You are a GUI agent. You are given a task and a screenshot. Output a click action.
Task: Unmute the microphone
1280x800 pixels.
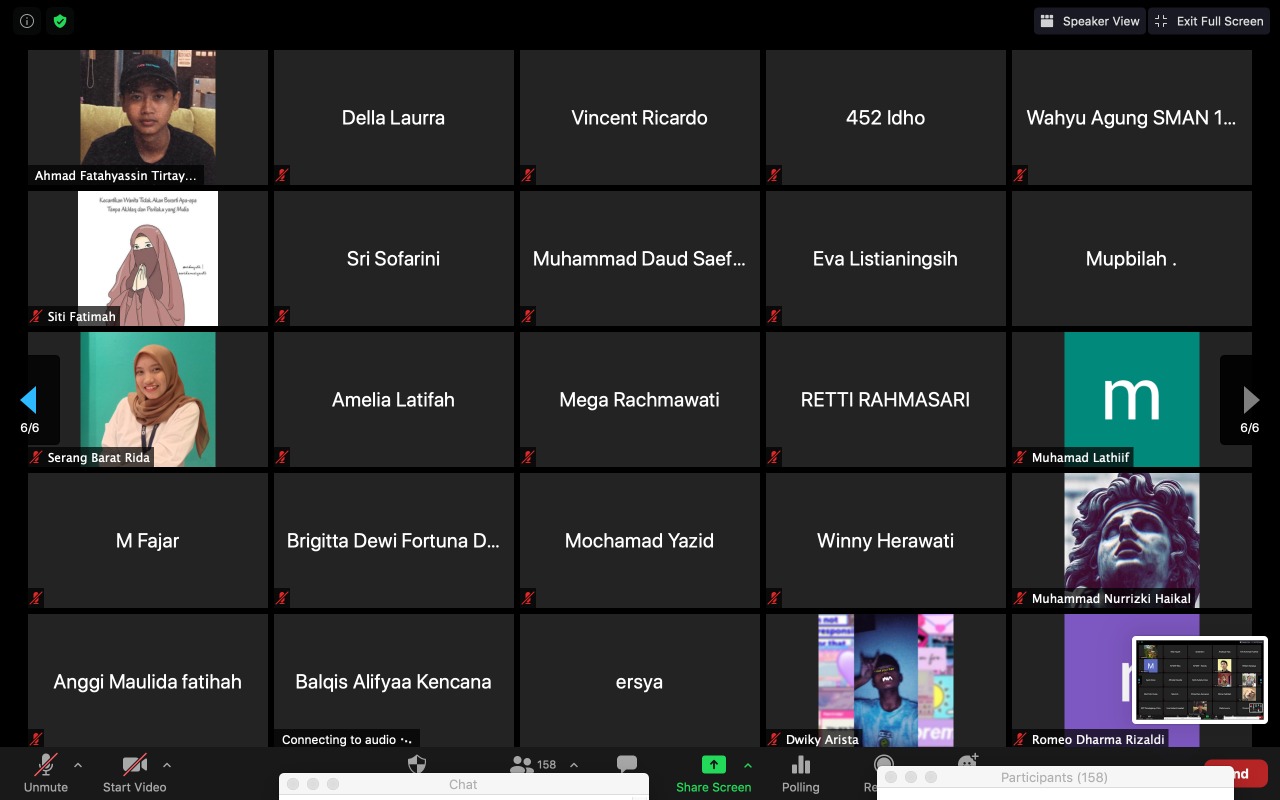pyautogui.click(x=46, y=766)
